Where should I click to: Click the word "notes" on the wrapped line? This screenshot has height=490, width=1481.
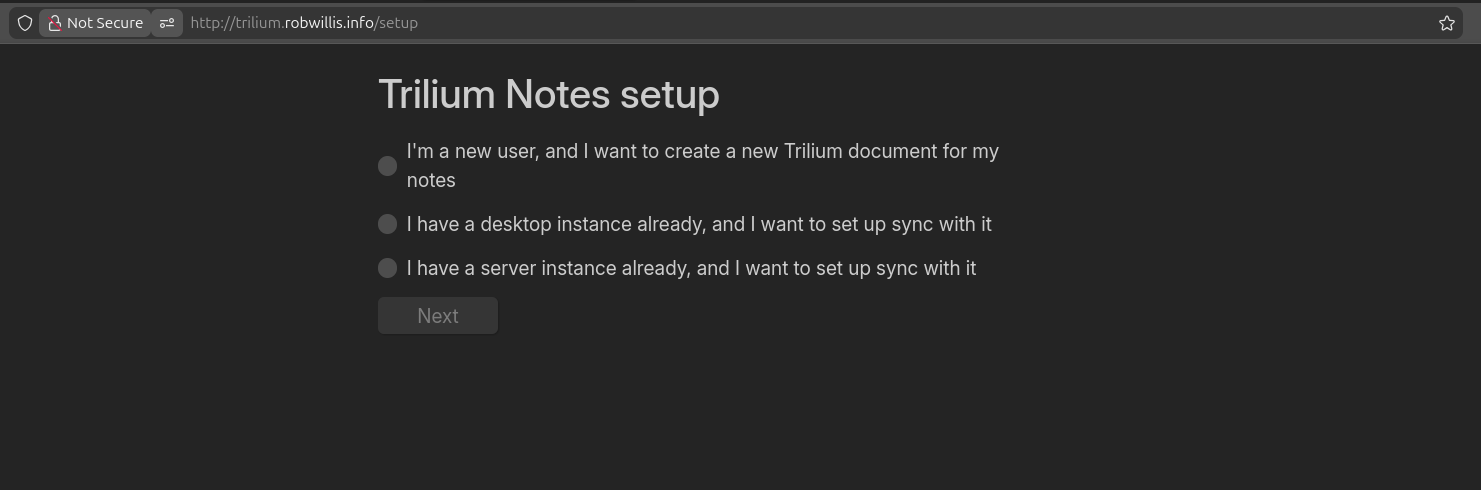(x=431, y=180)
